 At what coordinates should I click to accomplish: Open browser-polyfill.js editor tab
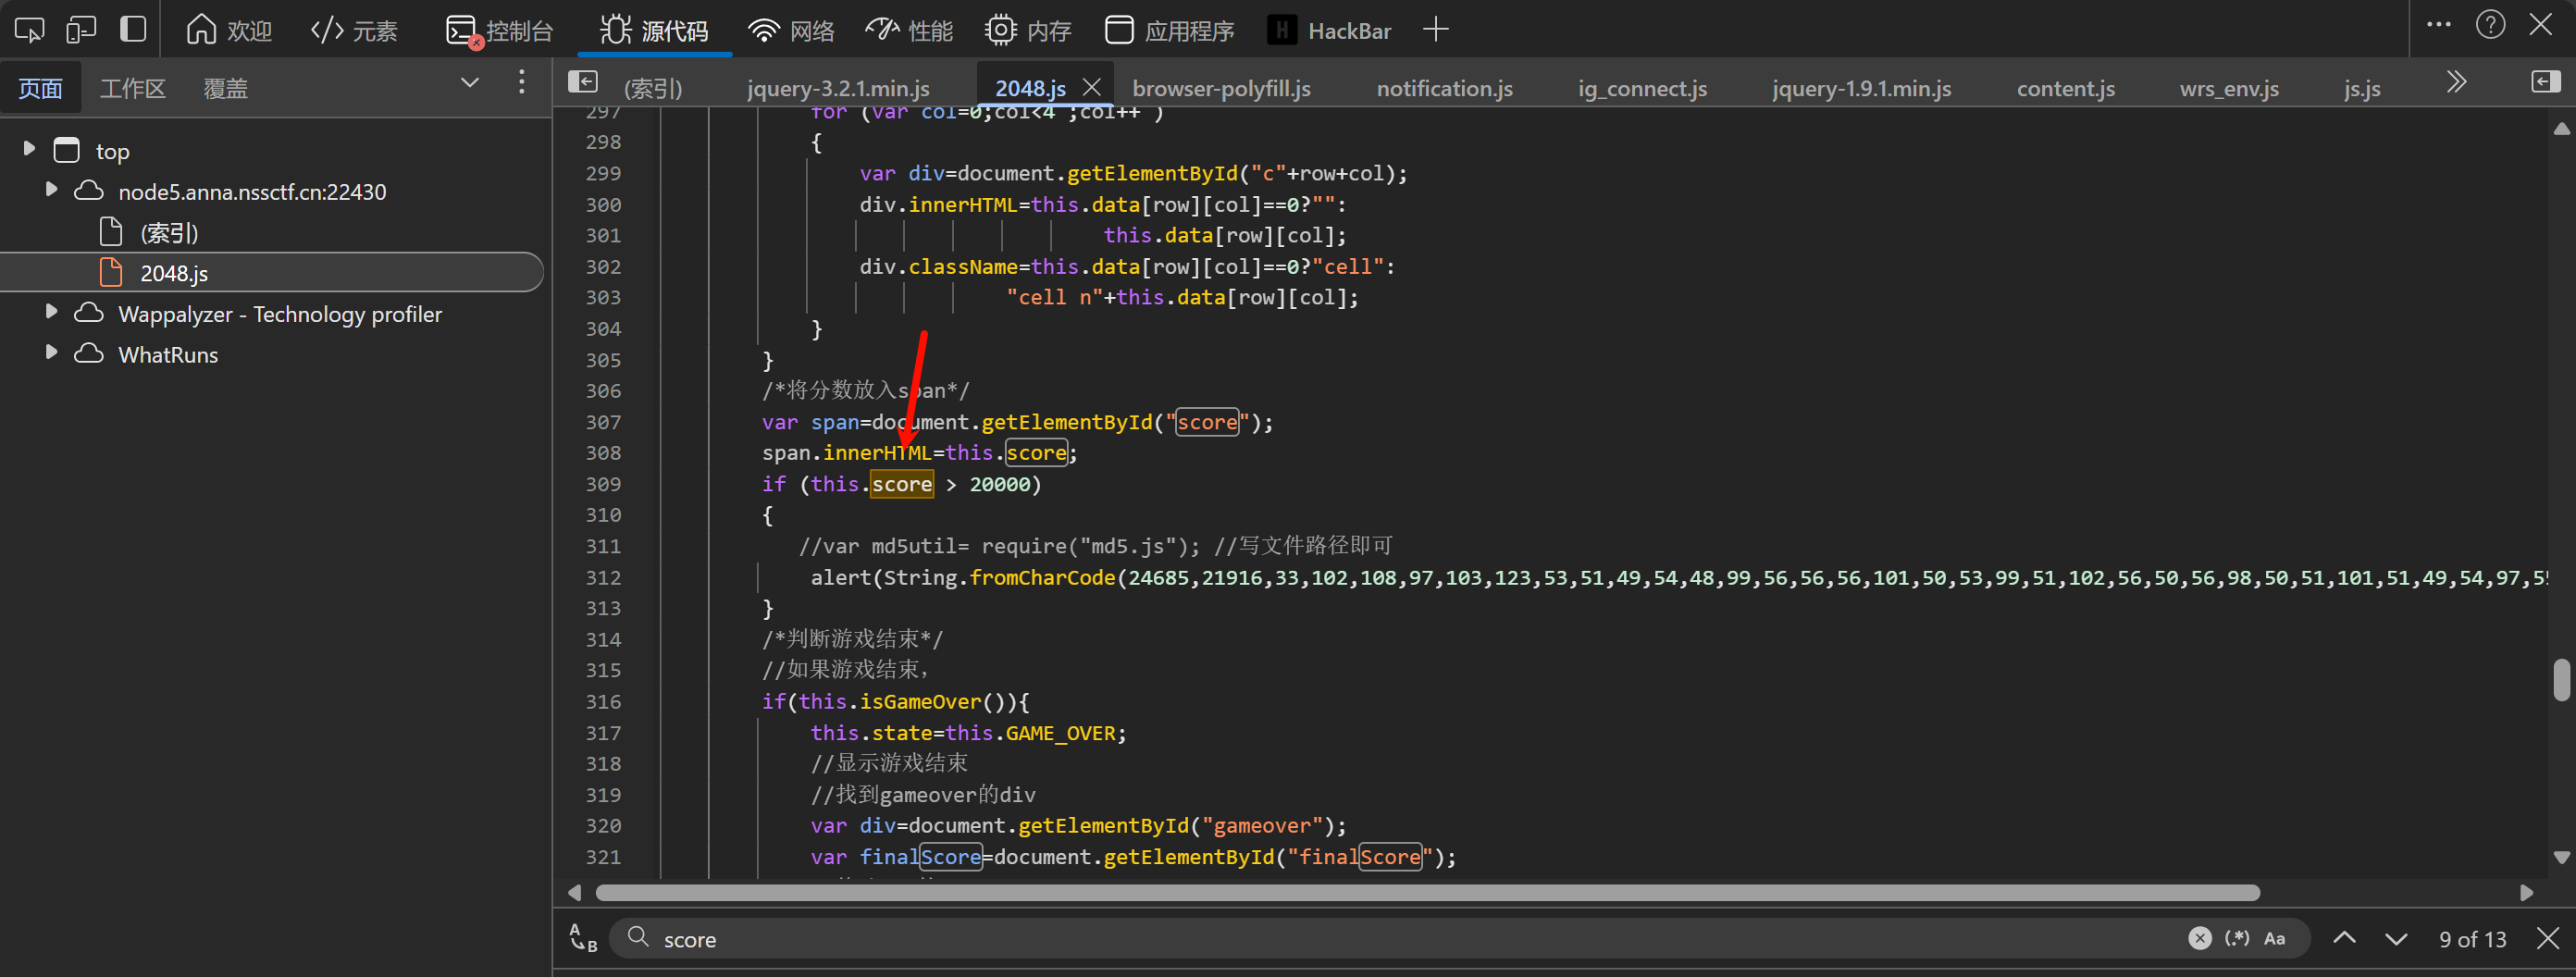point(1221,89)
